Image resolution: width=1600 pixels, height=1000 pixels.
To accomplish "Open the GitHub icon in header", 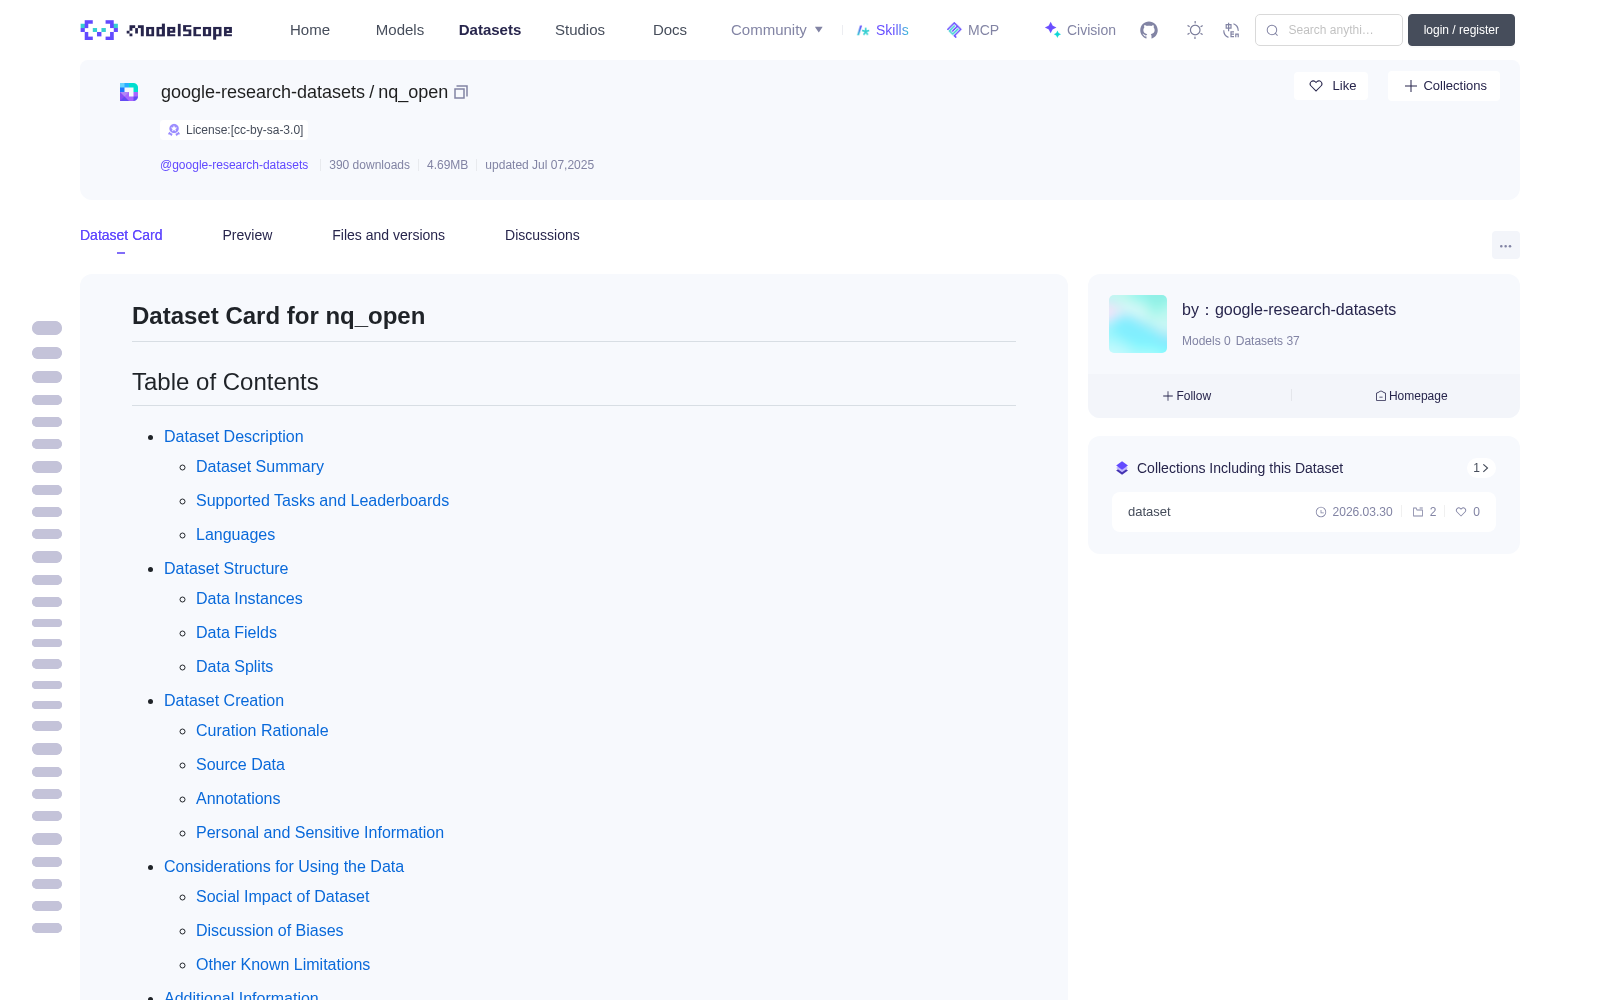I will pos(1149,30).
